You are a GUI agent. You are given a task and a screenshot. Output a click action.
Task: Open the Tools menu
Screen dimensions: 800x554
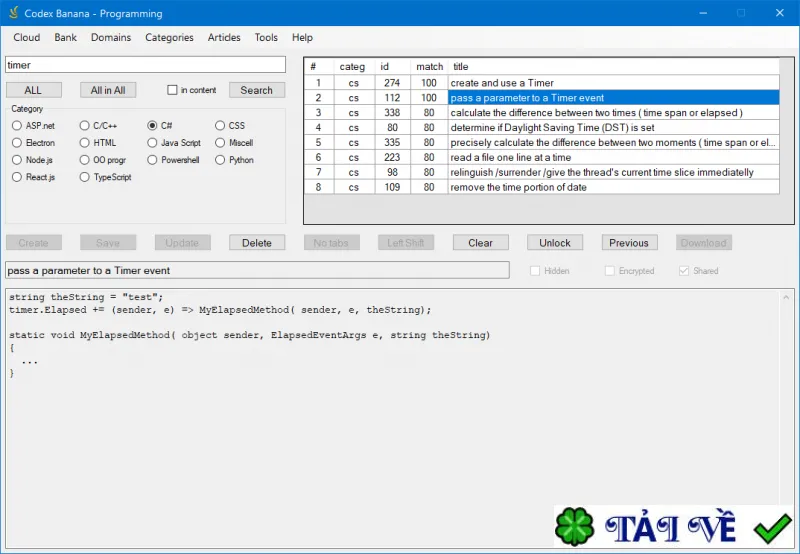[x=266, y=37]
